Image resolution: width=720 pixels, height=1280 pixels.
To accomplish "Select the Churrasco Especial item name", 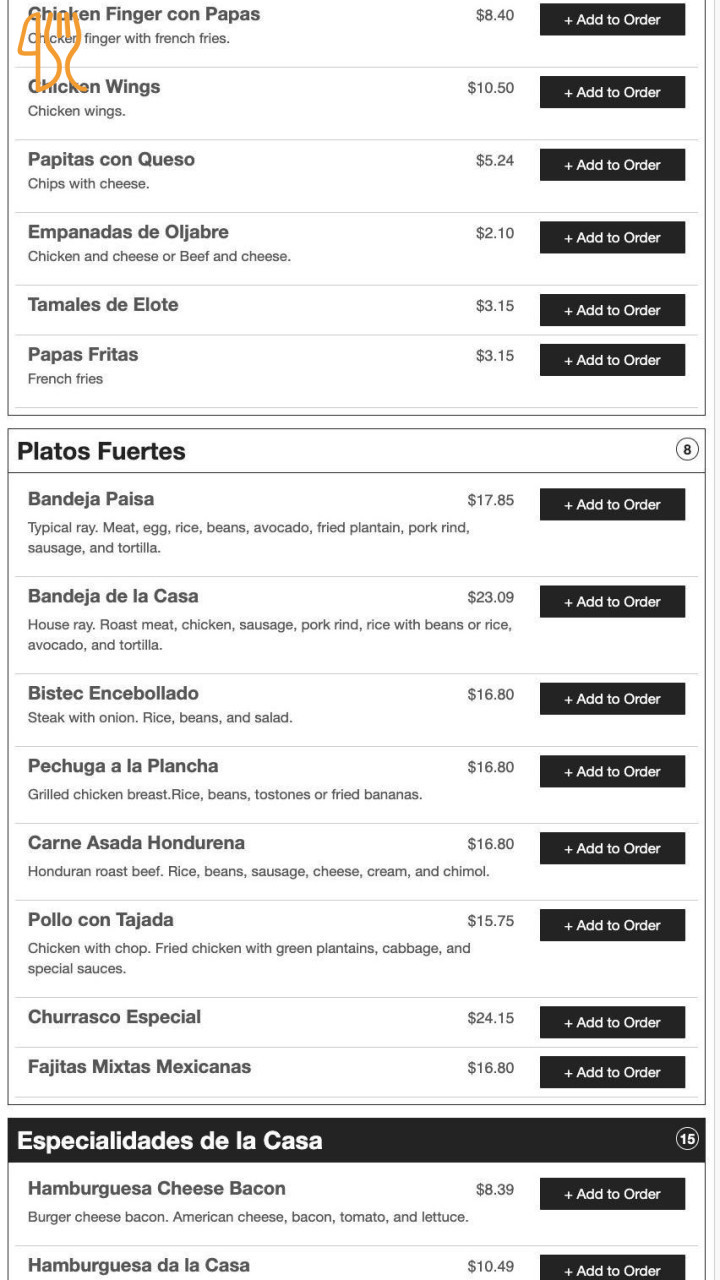I will tap(114, 1017).
